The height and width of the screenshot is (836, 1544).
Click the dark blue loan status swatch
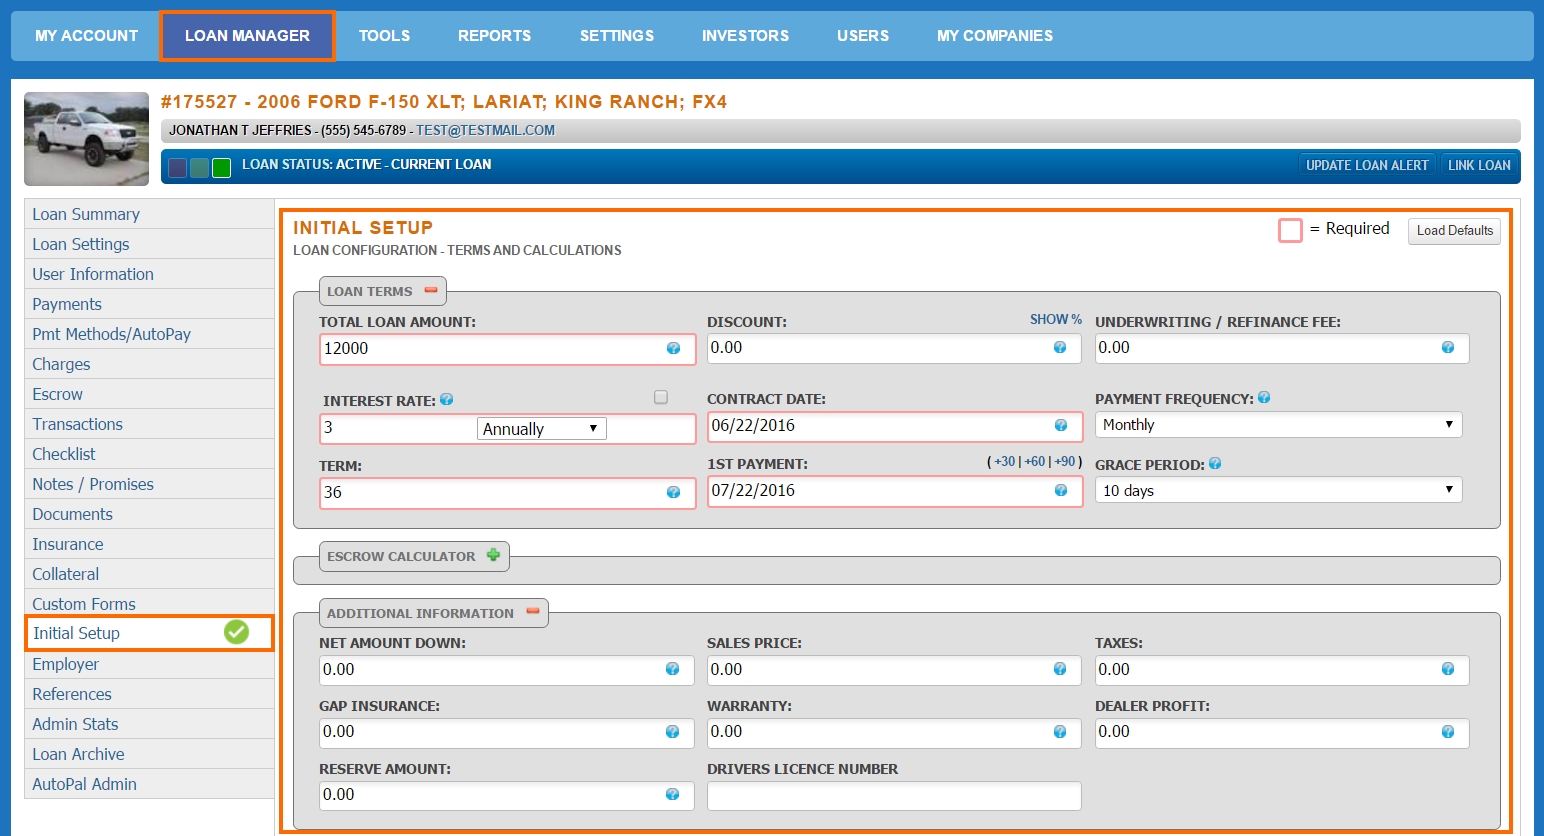pyautogui.click(x=178, y=168)
